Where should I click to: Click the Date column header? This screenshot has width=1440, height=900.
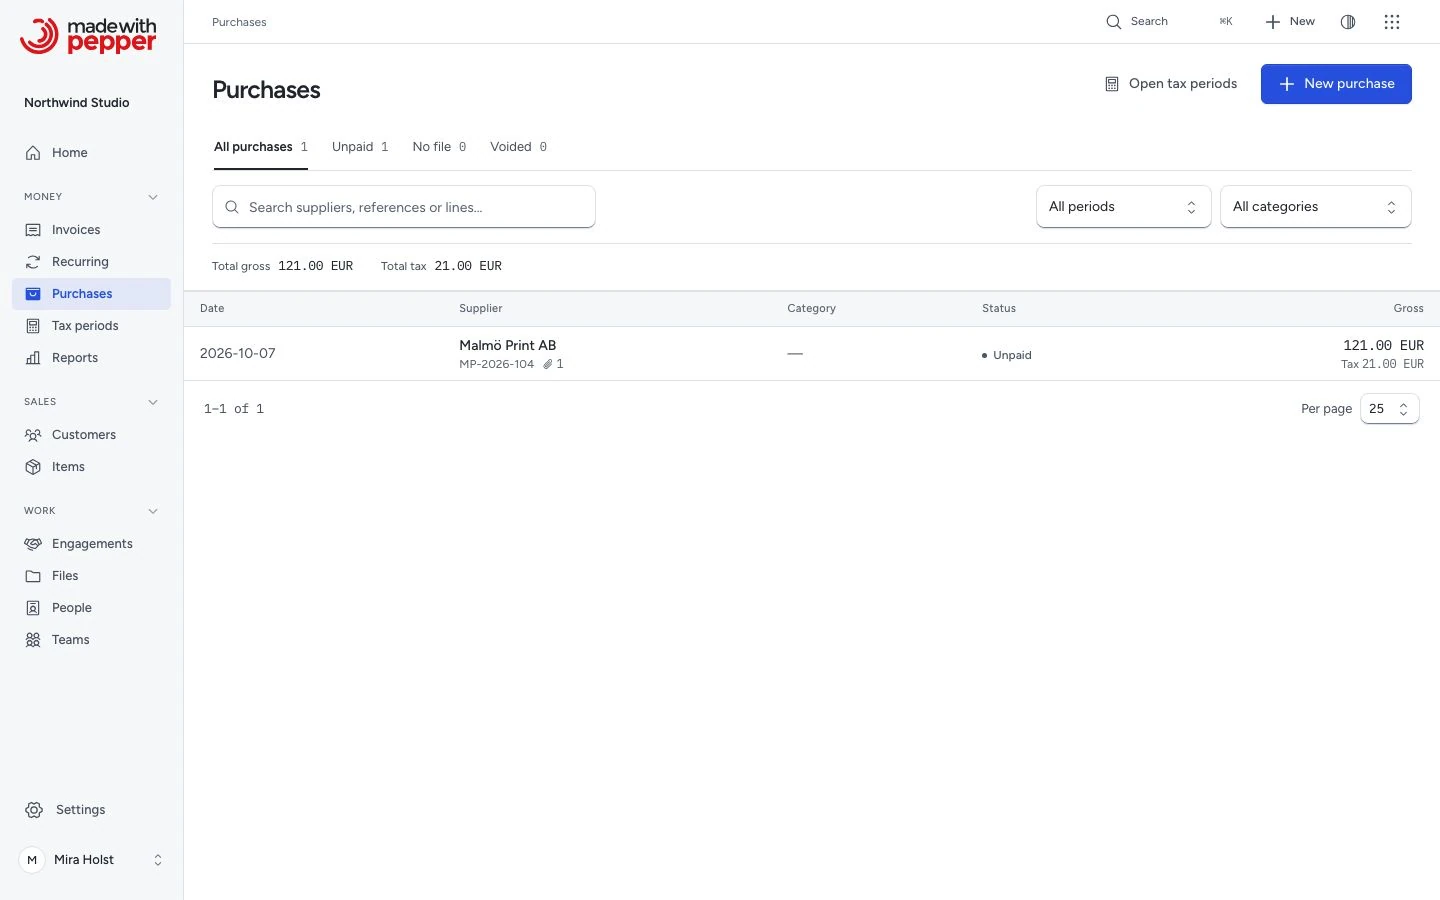[212, 309]
